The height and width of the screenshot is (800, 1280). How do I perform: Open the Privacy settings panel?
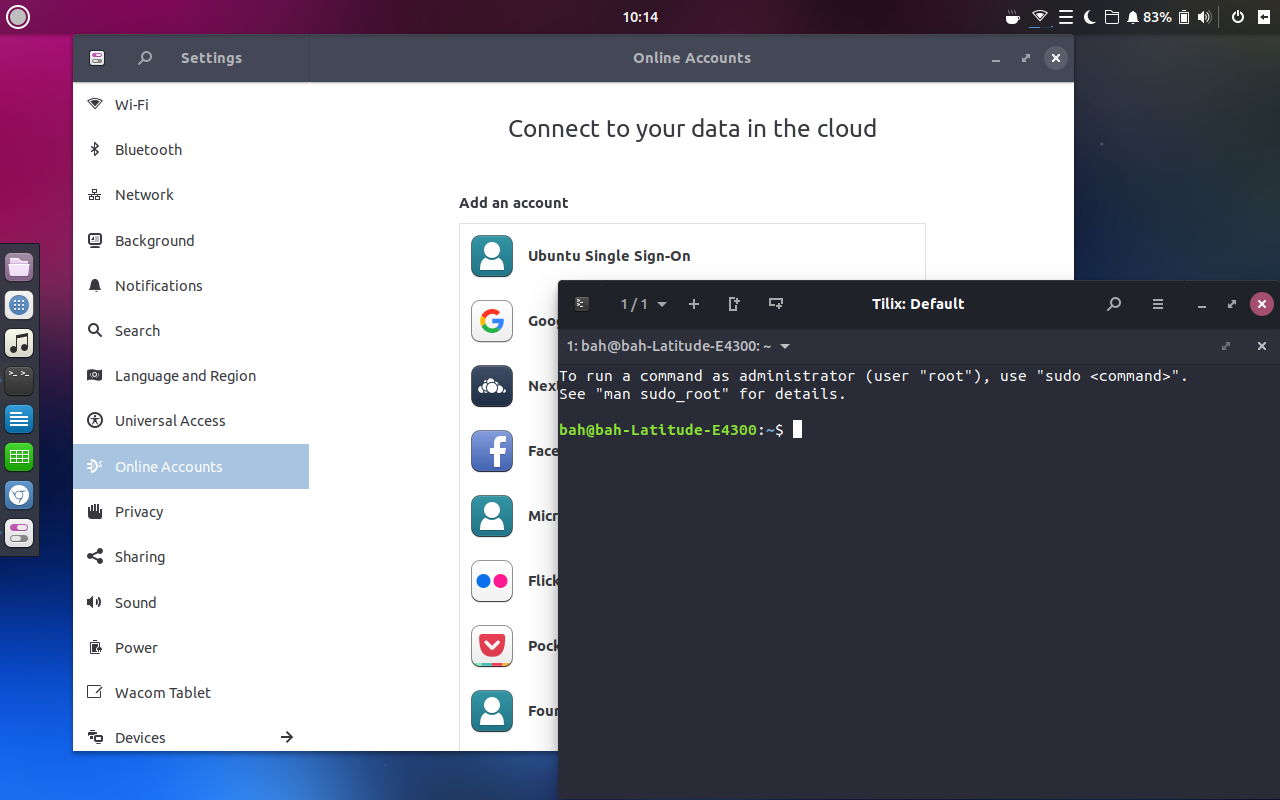pyautogui.click(x=191, y=511)
